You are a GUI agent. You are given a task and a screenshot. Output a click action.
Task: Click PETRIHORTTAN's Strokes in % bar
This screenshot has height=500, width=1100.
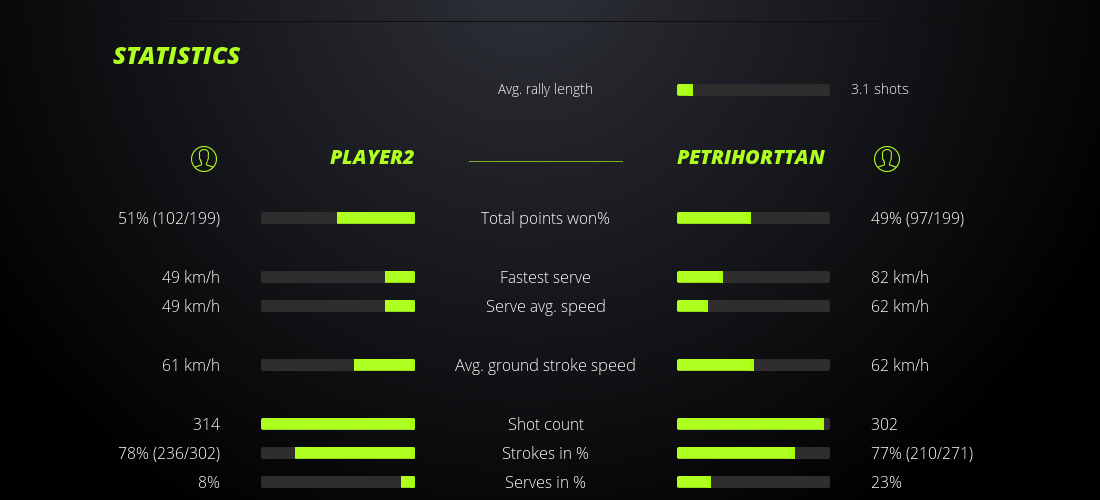(x=753, y=453)
